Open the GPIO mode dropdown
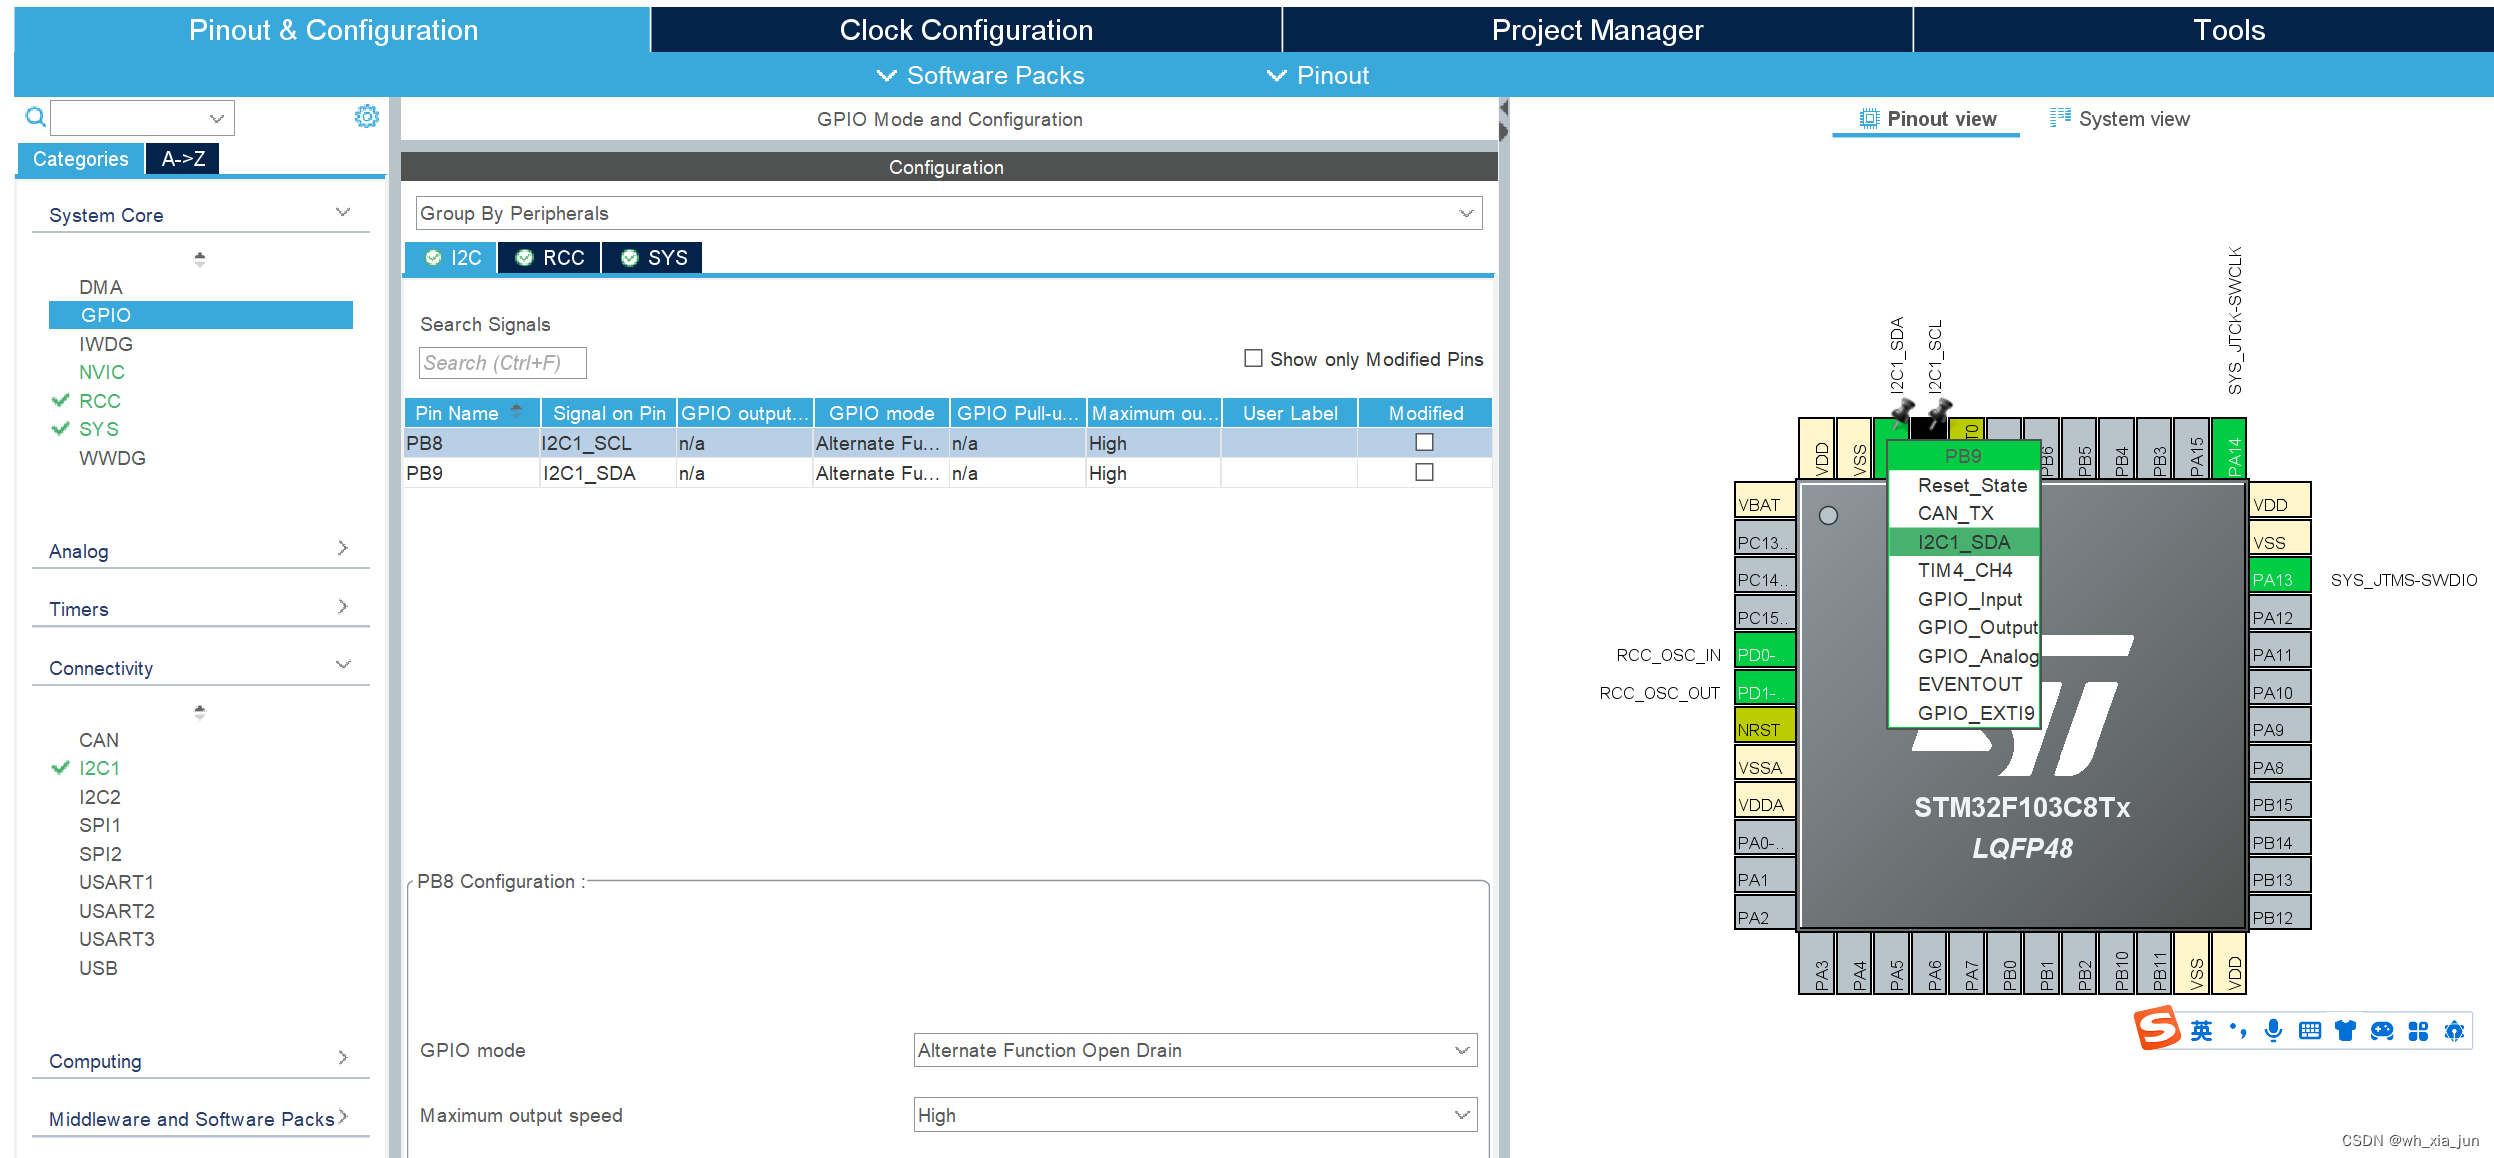 click(1194, 1050)
